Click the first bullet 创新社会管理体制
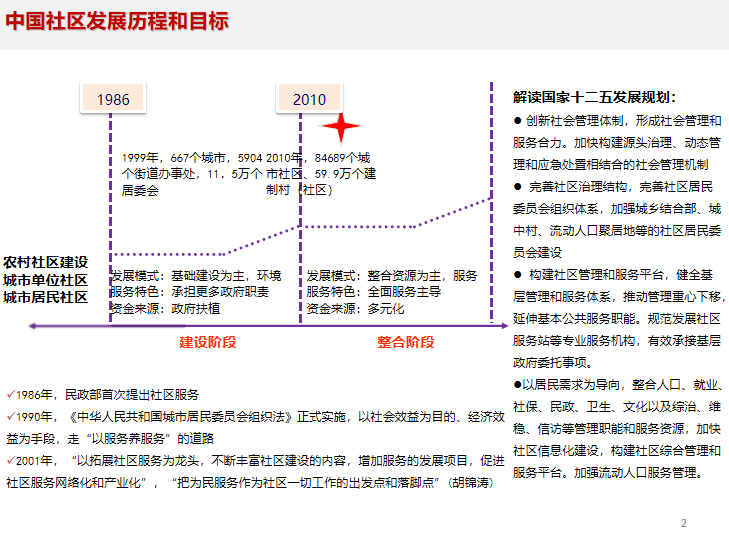The width and height of the screenshot is (729, 546). (x=617, y=143)
